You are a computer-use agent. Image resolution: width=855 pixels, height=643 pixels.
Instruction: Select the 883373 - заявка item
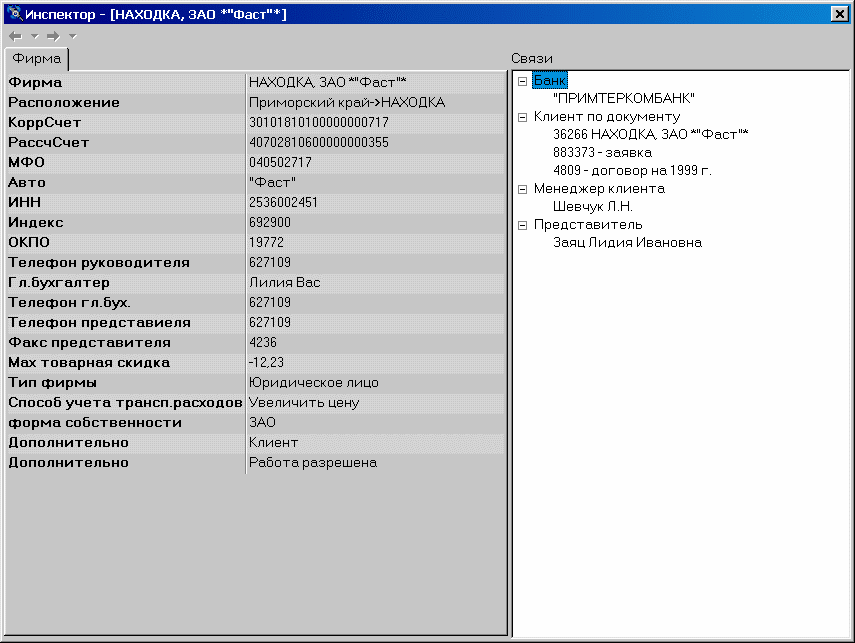tap(602, 152)
